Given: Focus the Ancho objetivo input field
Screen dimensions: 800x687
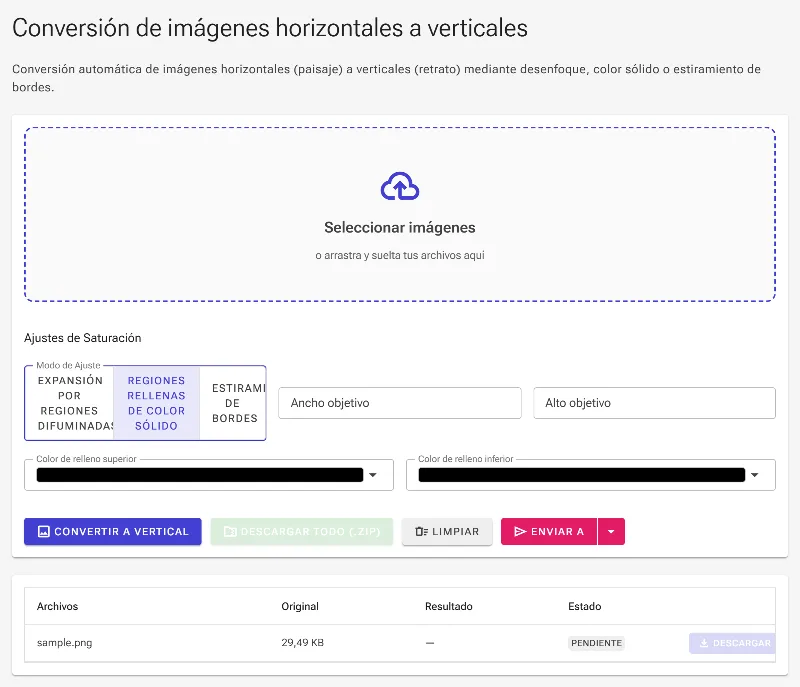Looking at the screenshot, I should tap(399, 403).
